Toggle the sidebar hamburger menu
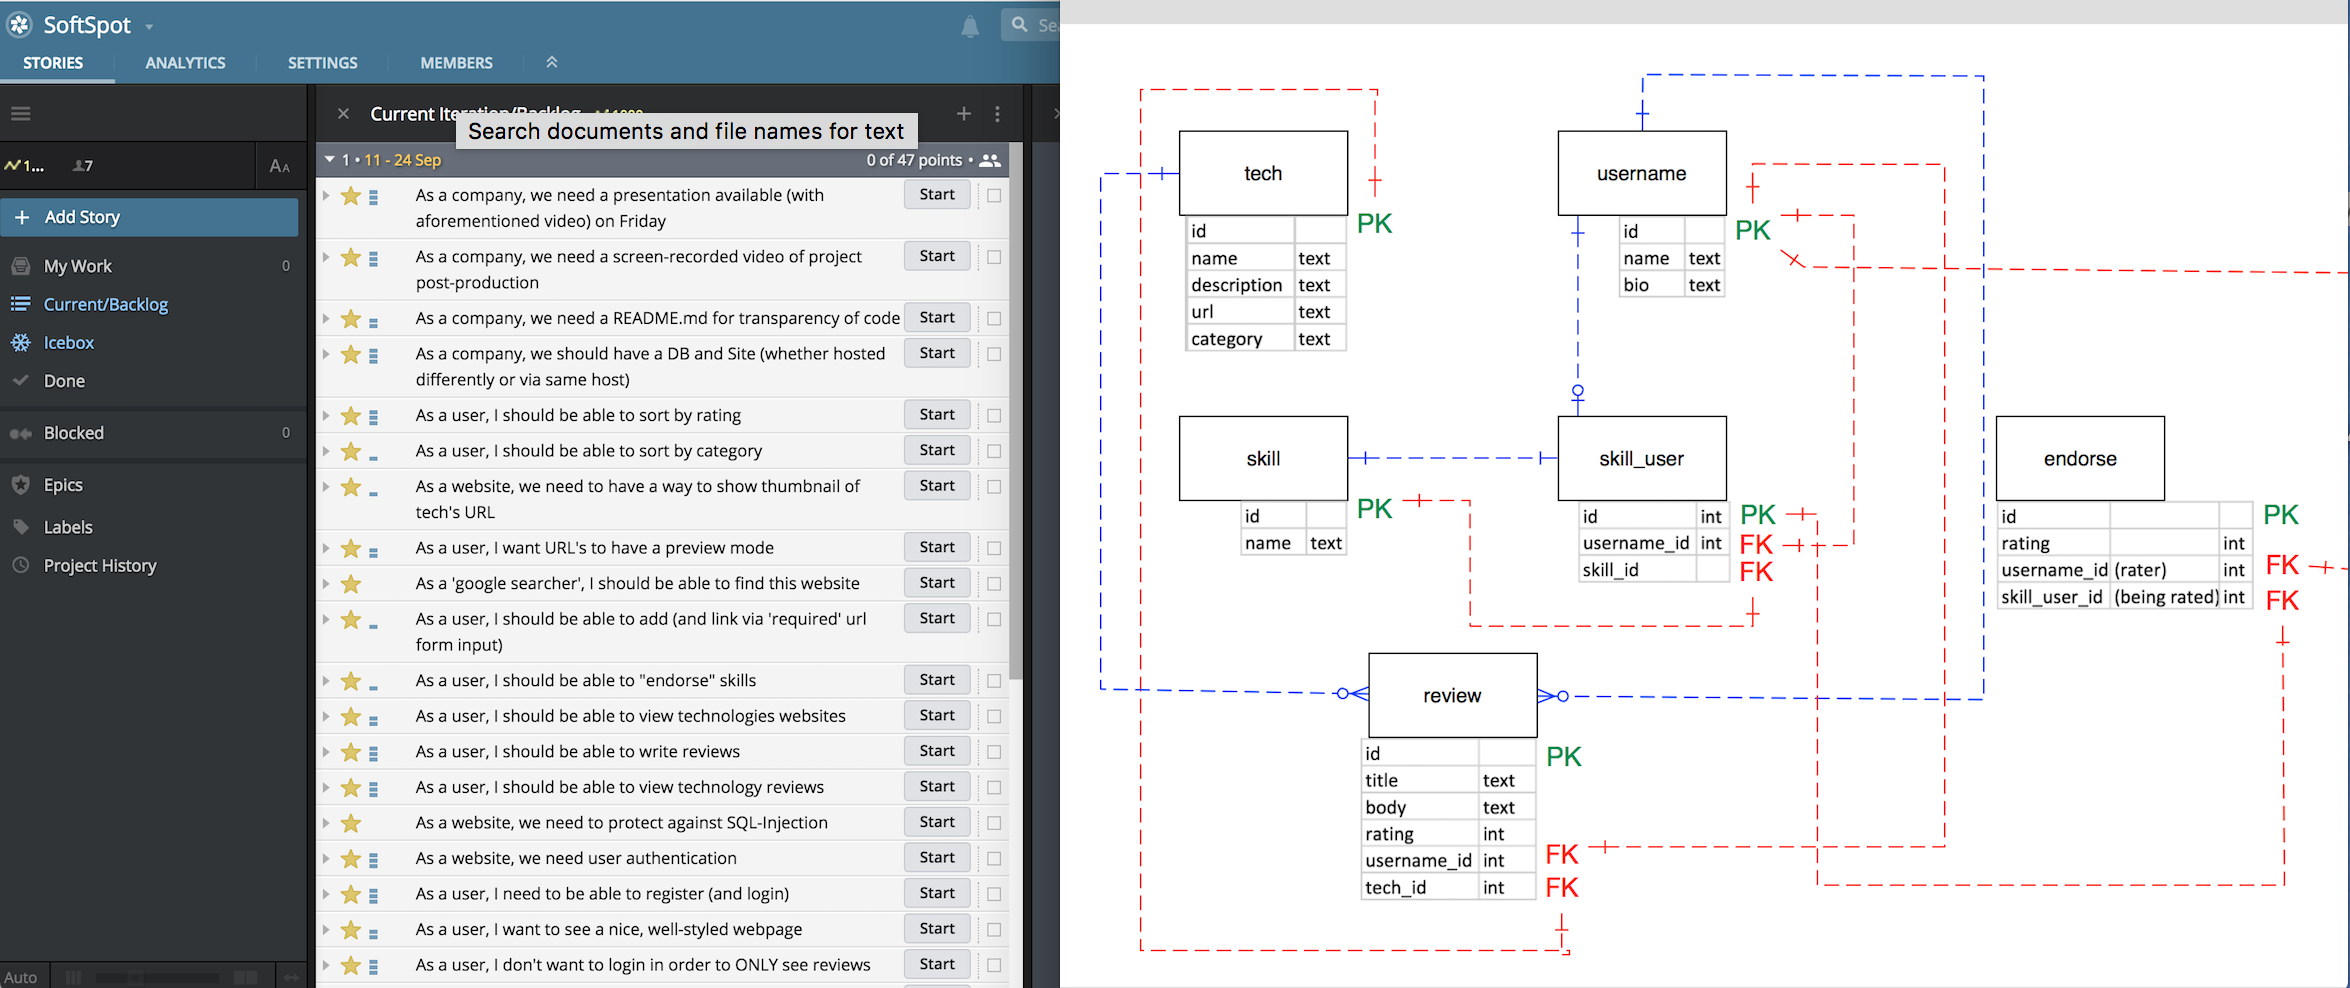The width and height of the screenshot is (2350, 988). [21, 114]
